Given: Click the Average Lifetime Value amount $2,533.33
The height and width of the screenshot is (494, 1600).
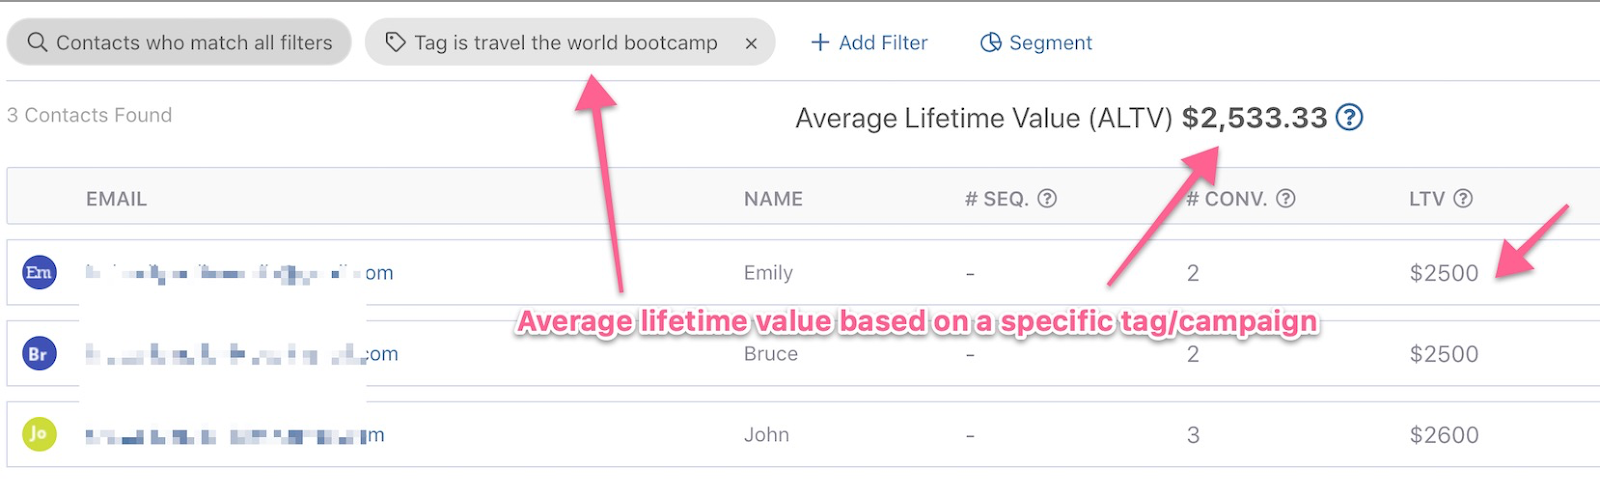Looking at the screenshot, I should pos(1254,118).
